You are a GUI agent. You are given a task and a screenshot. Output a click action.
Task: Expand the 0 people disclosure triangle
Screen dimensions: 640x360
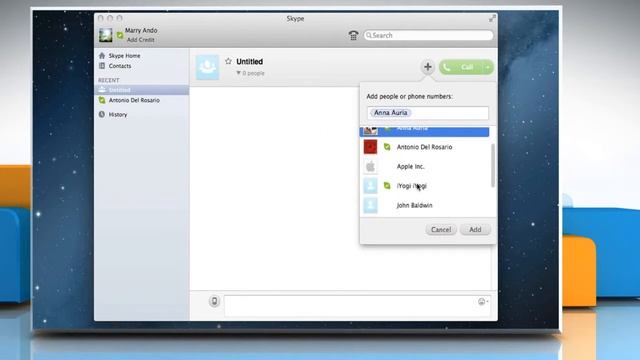click(x=239, y=73)
